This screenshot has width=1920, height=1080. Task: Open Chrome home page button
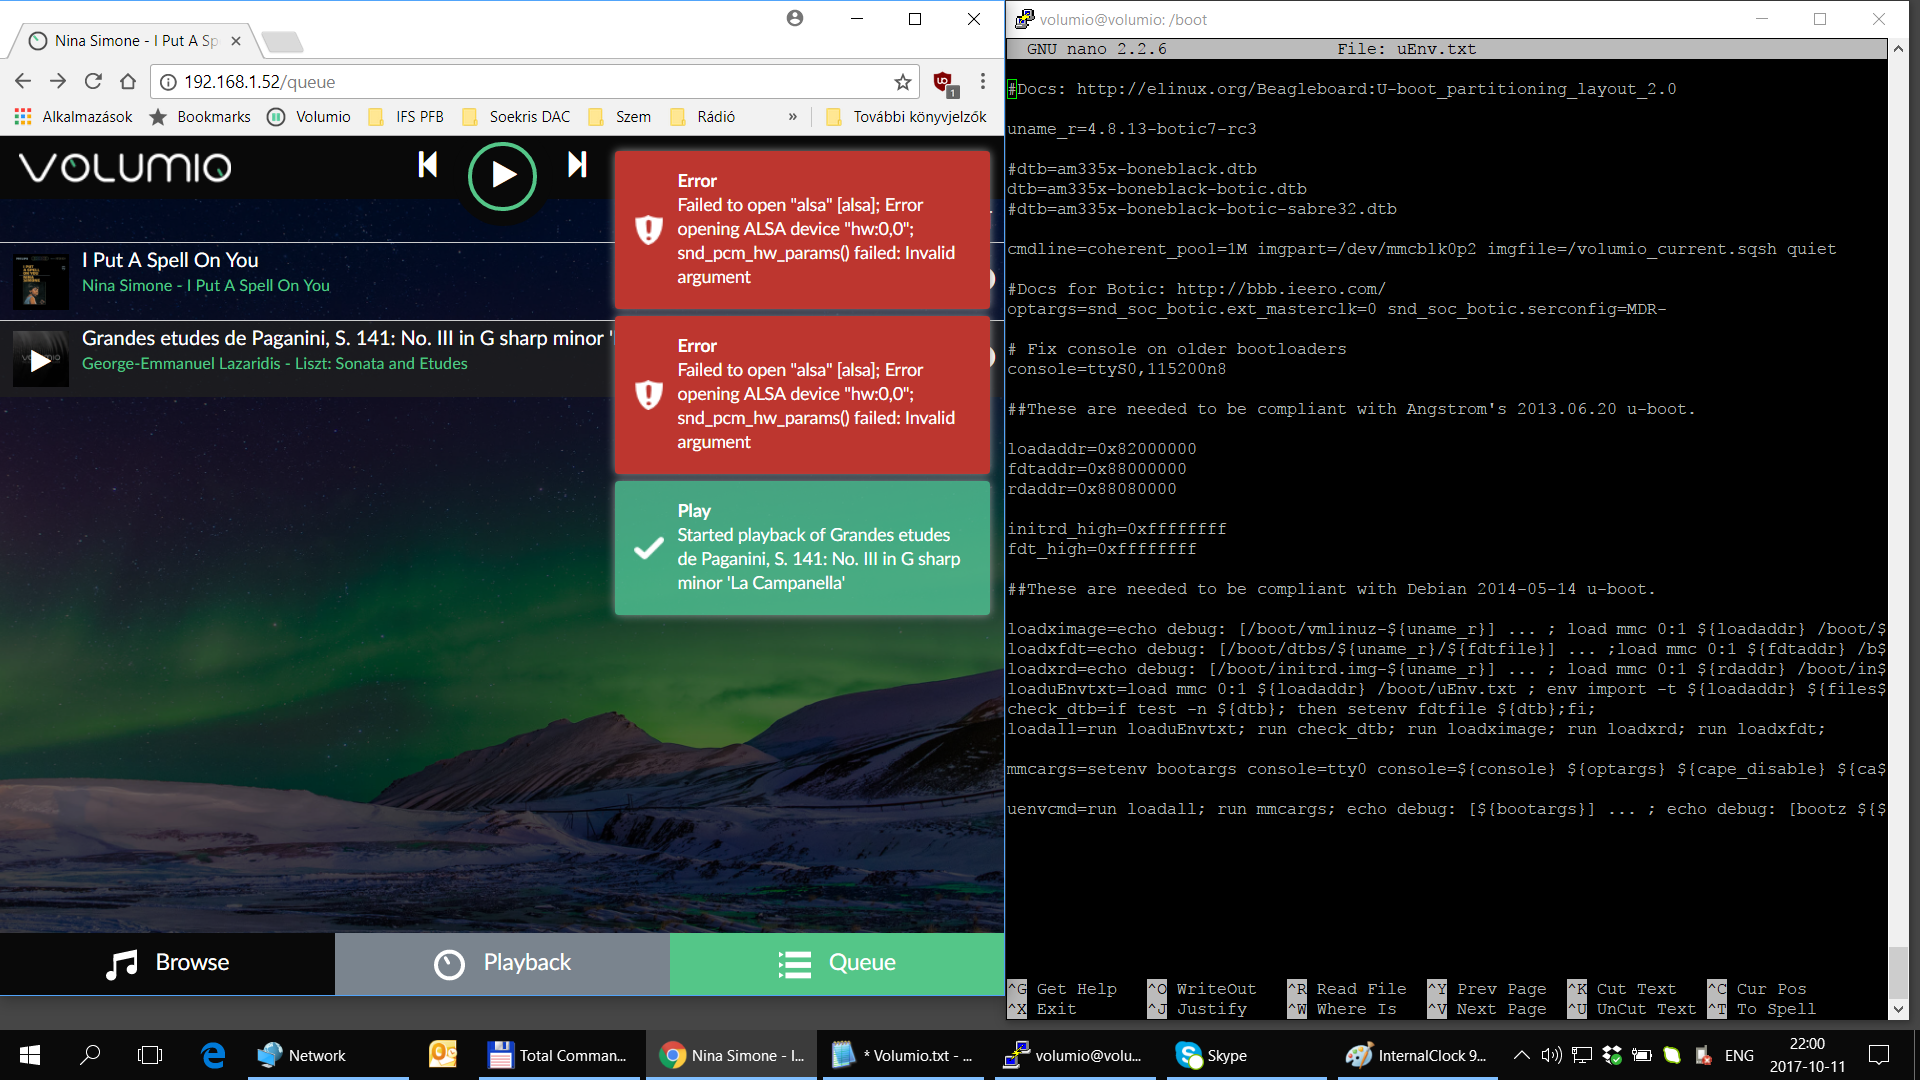pyautogui.click(x=128, y=82)
